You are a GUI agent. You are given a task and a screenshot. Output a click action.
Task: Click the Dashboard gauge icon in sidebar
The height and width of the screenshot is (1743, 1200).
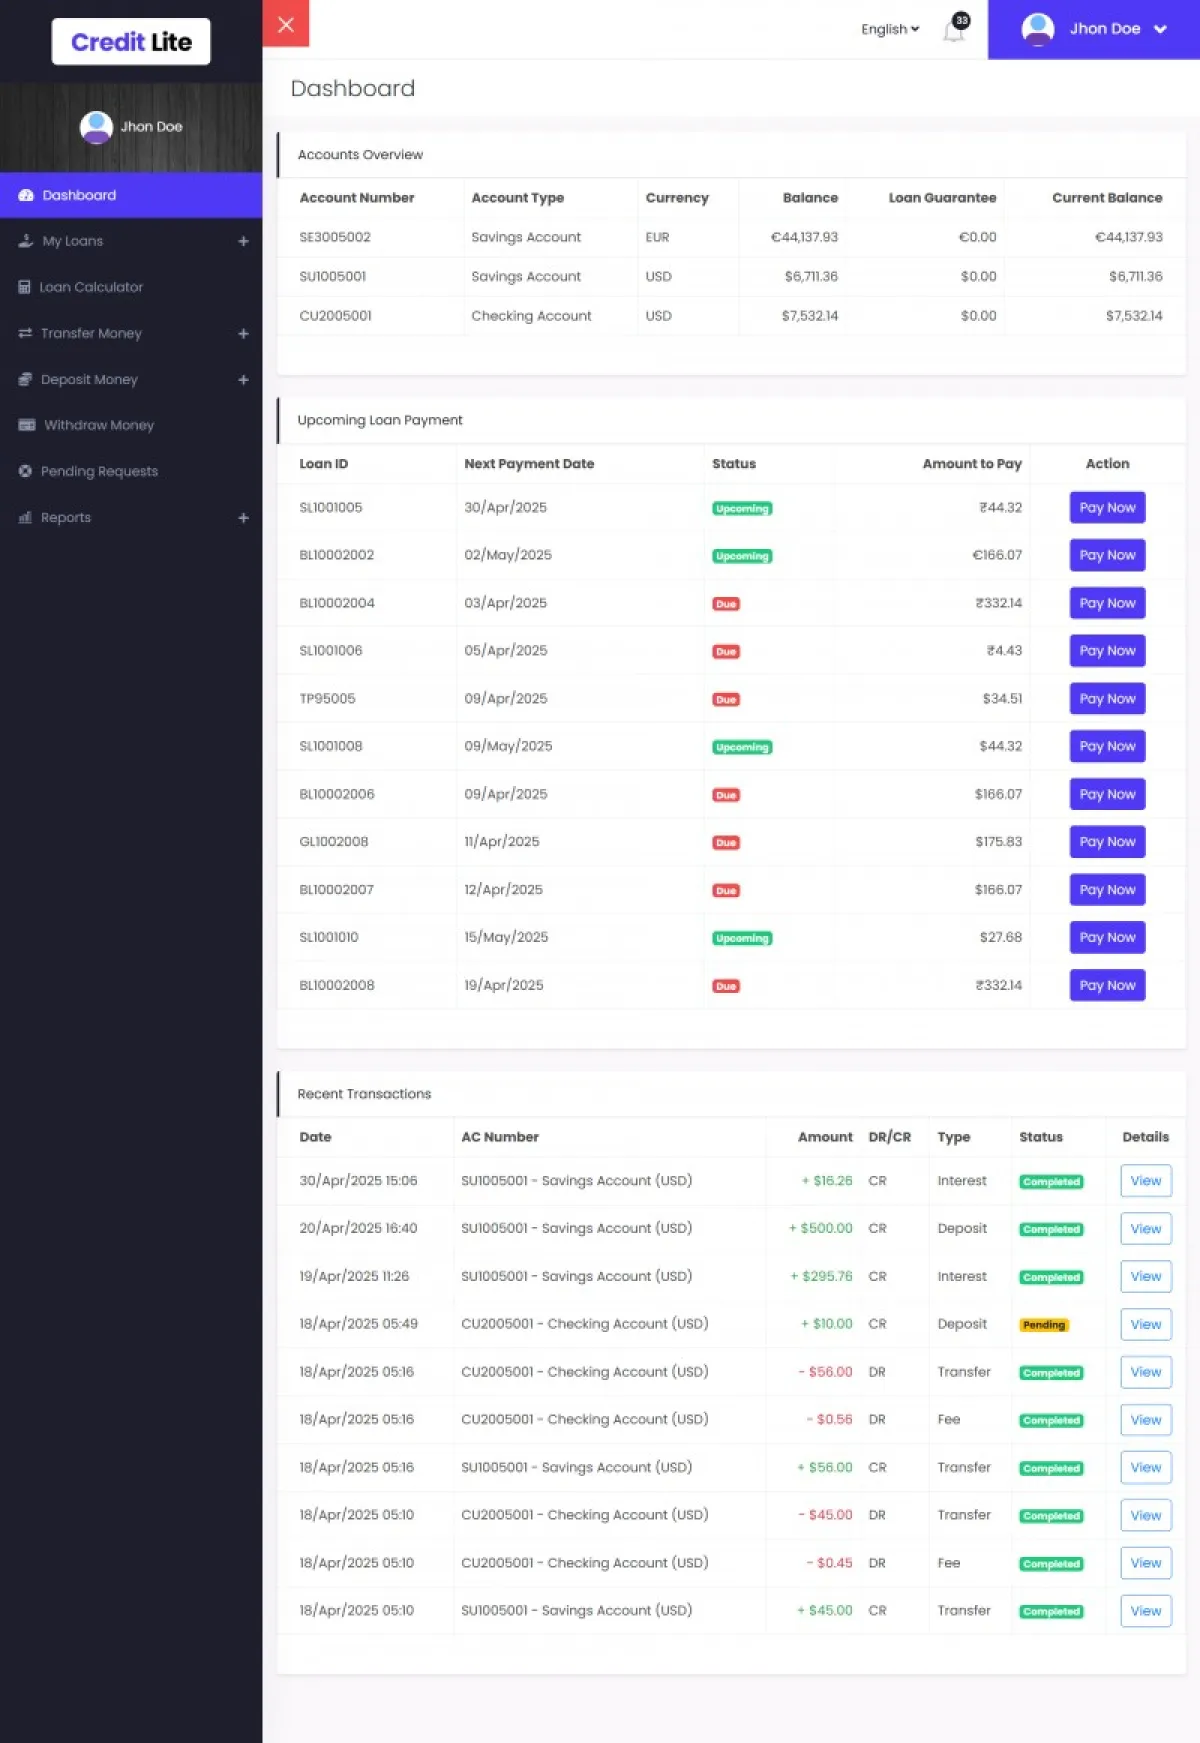pos(26,196)
